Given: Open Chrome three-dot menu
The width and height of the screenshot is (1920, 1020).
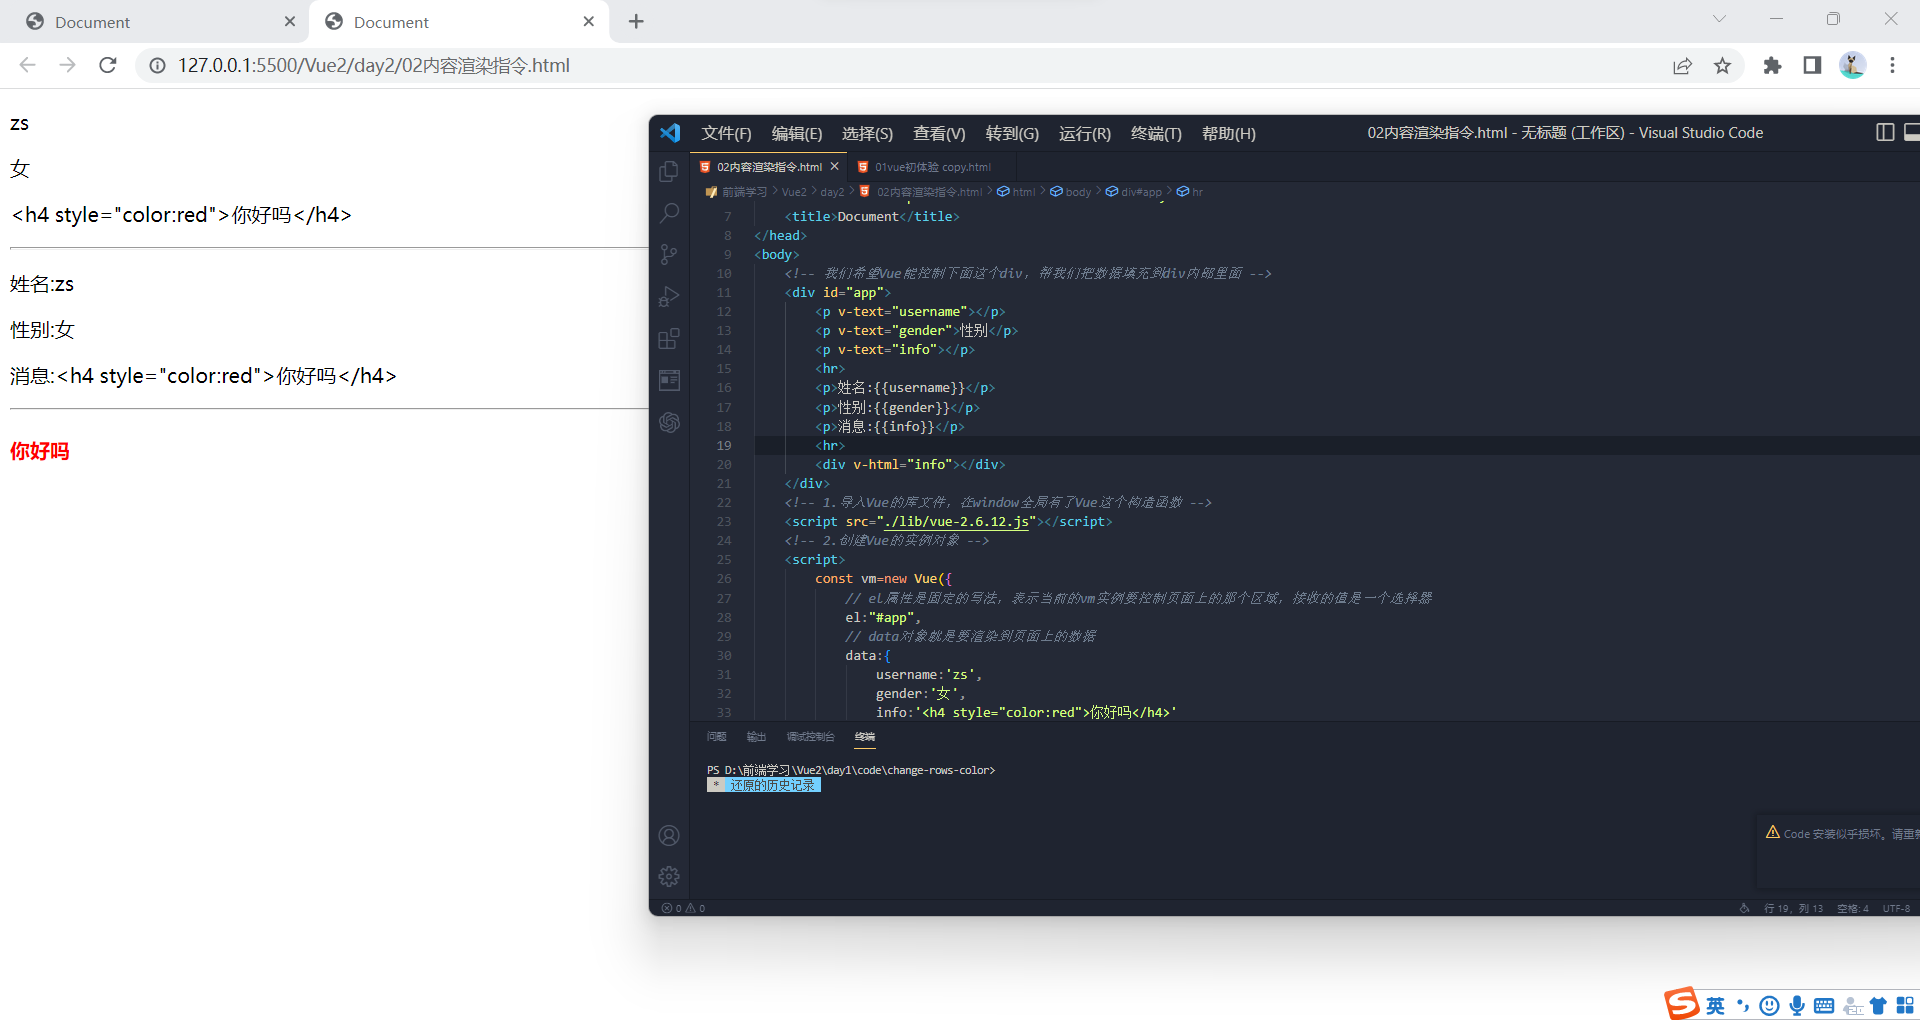Looking at the screenshot, I should [x=1892, y=65].
